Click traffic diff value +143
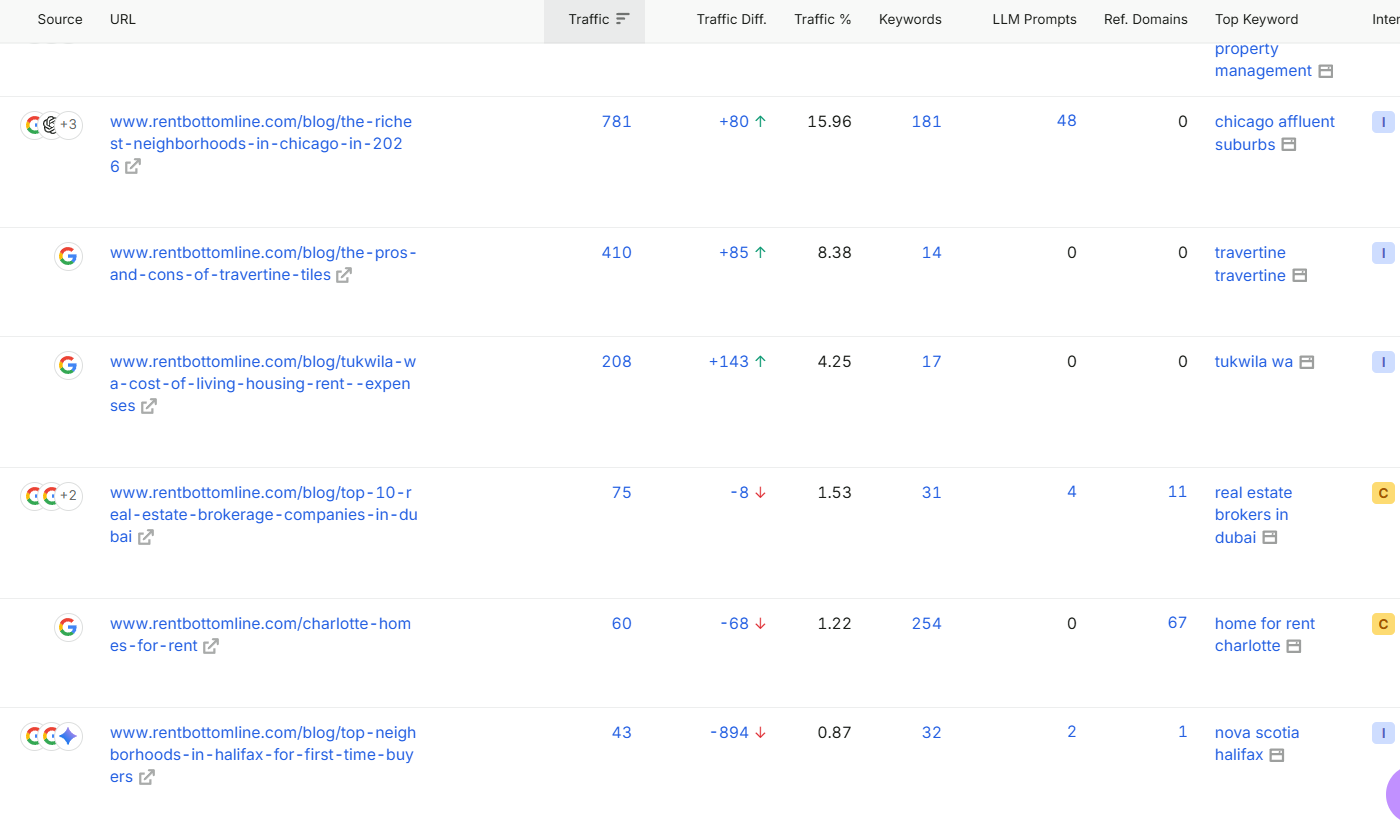 729,362
